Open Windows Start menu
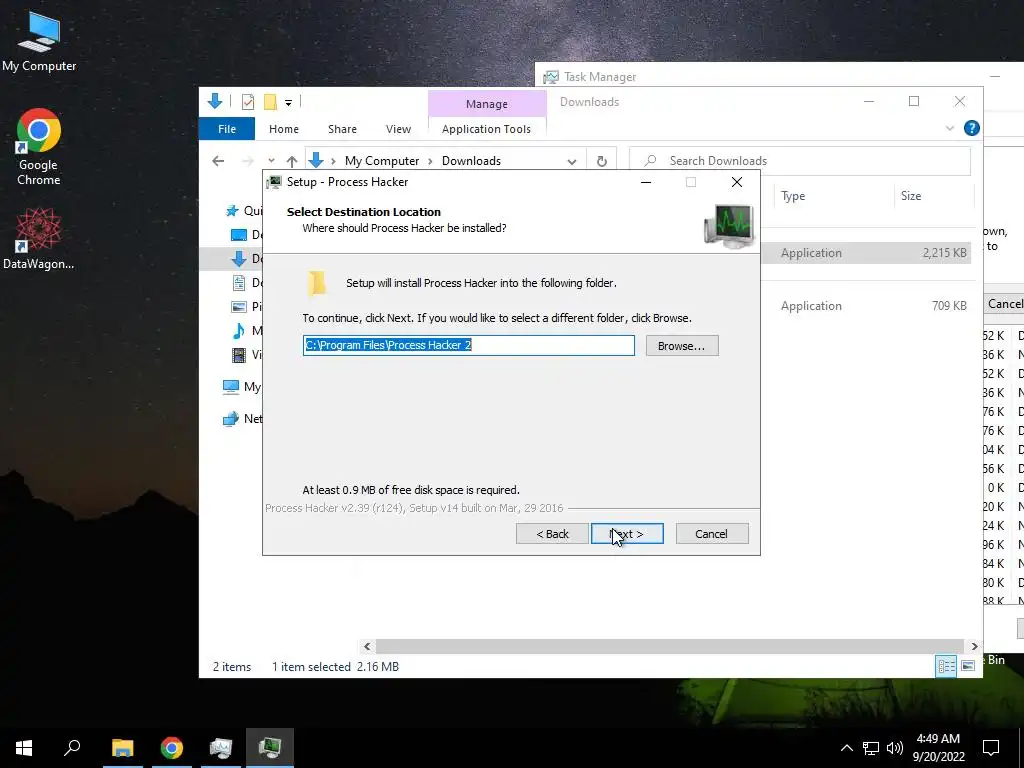 24,748
